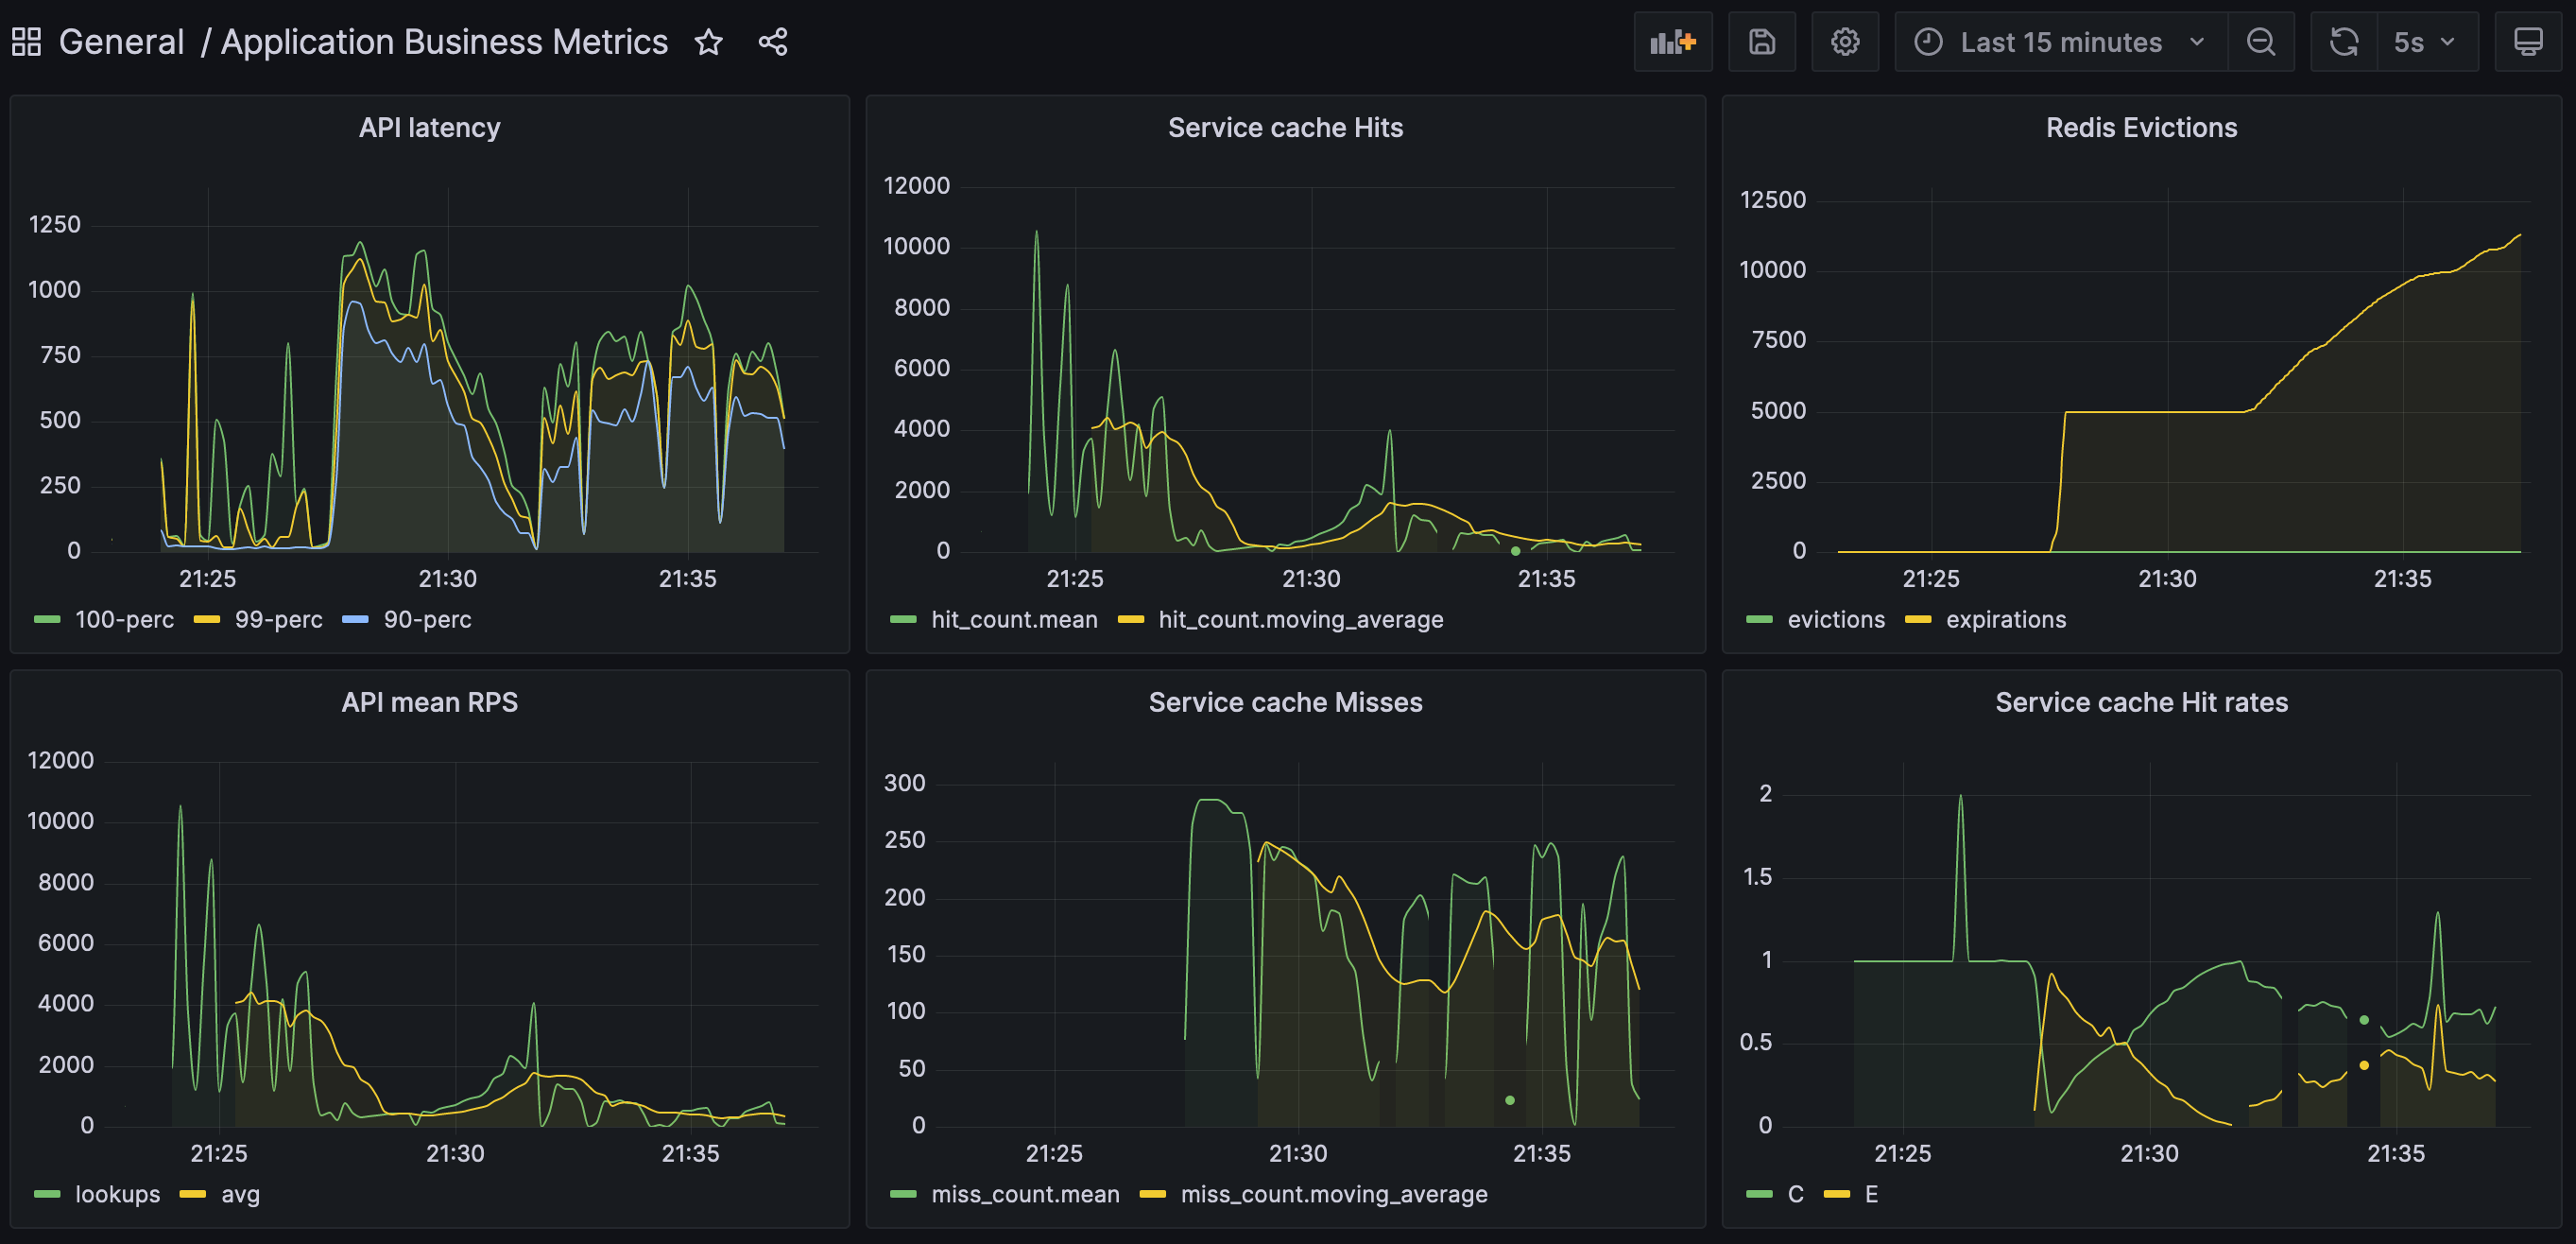Toggle the 100-perc series legend
Screen dimensions: 2576x1244
point(124,620)
